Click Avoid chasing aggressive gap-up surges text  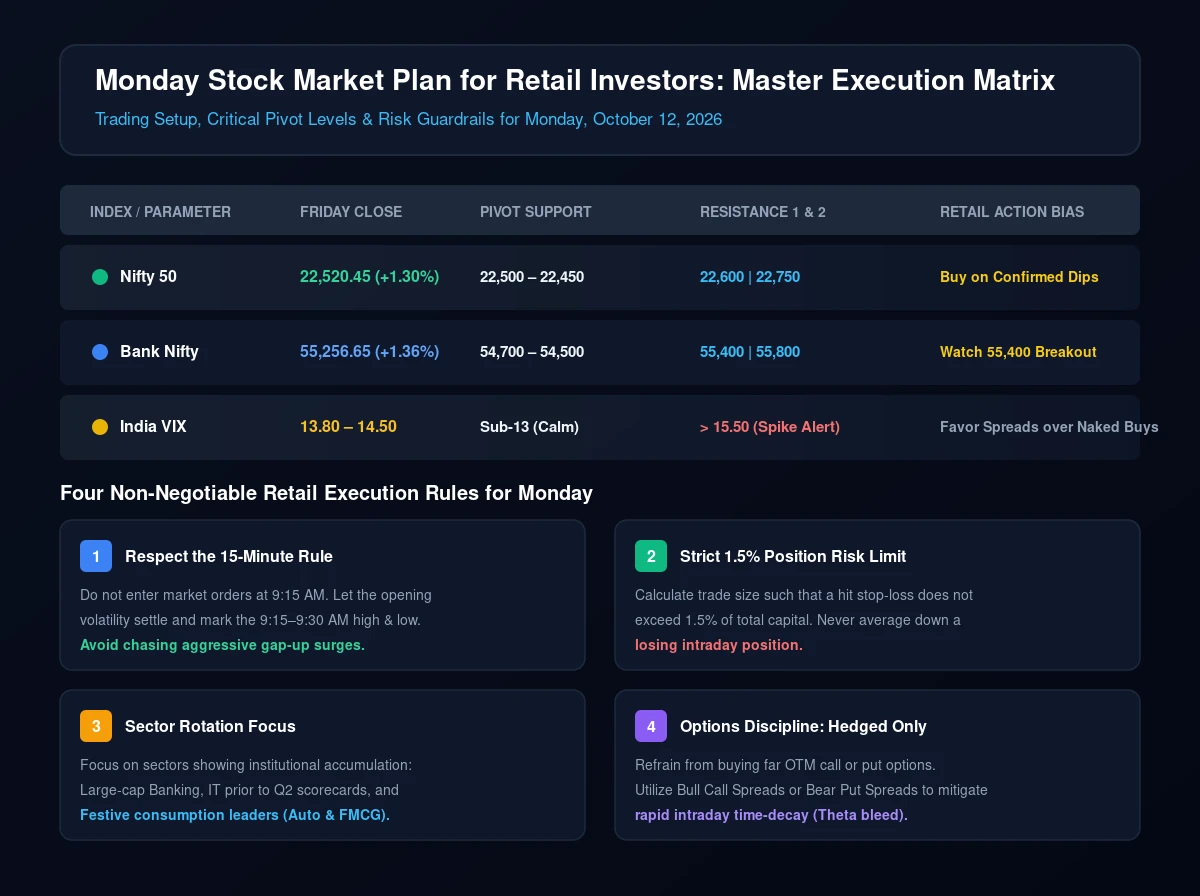pyautogui.click(x=222, y=645)
